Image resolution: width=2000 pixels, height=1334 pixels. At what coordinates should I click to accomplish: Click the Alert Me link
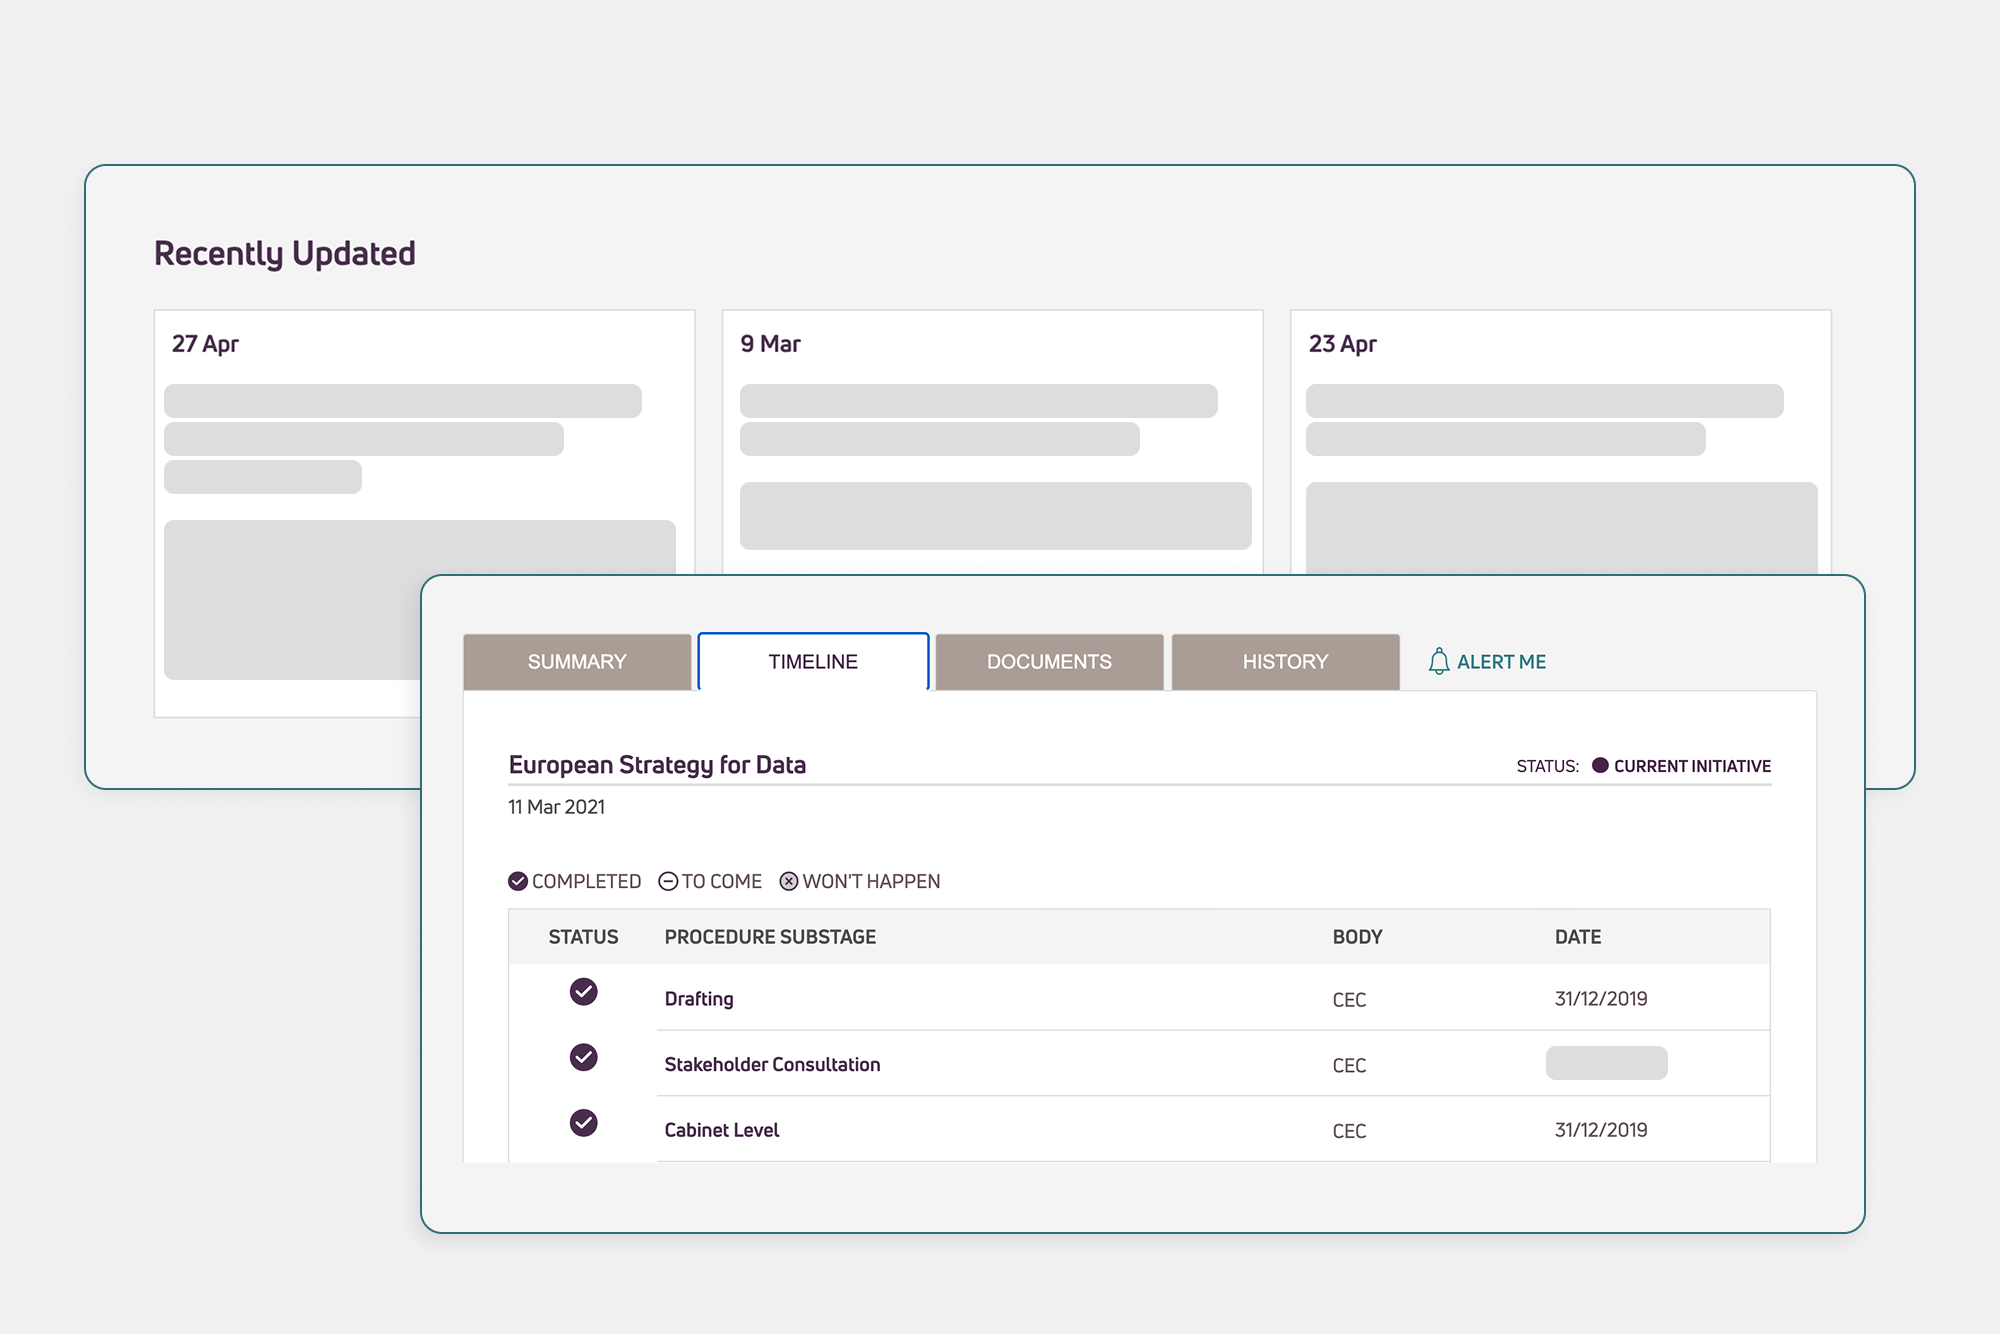(1501, 662)
